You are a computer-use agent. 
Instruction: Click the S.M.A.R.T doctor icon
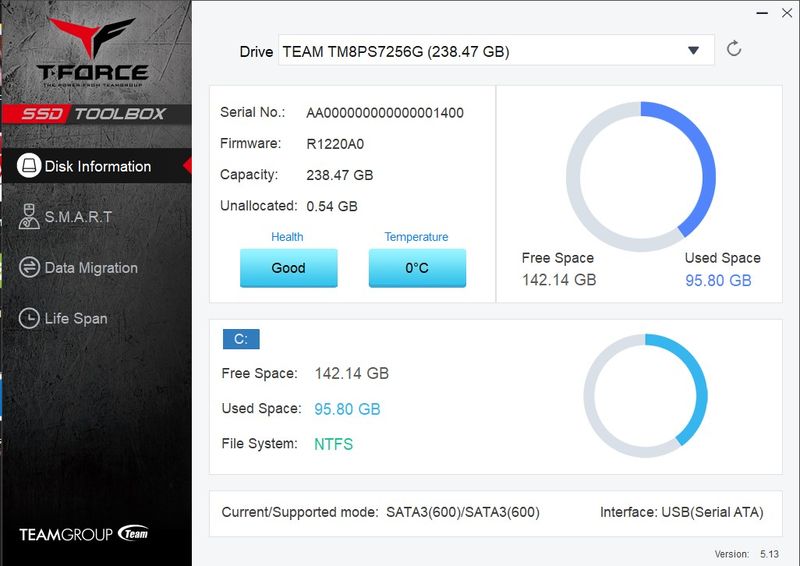click(x=29, y=216)
